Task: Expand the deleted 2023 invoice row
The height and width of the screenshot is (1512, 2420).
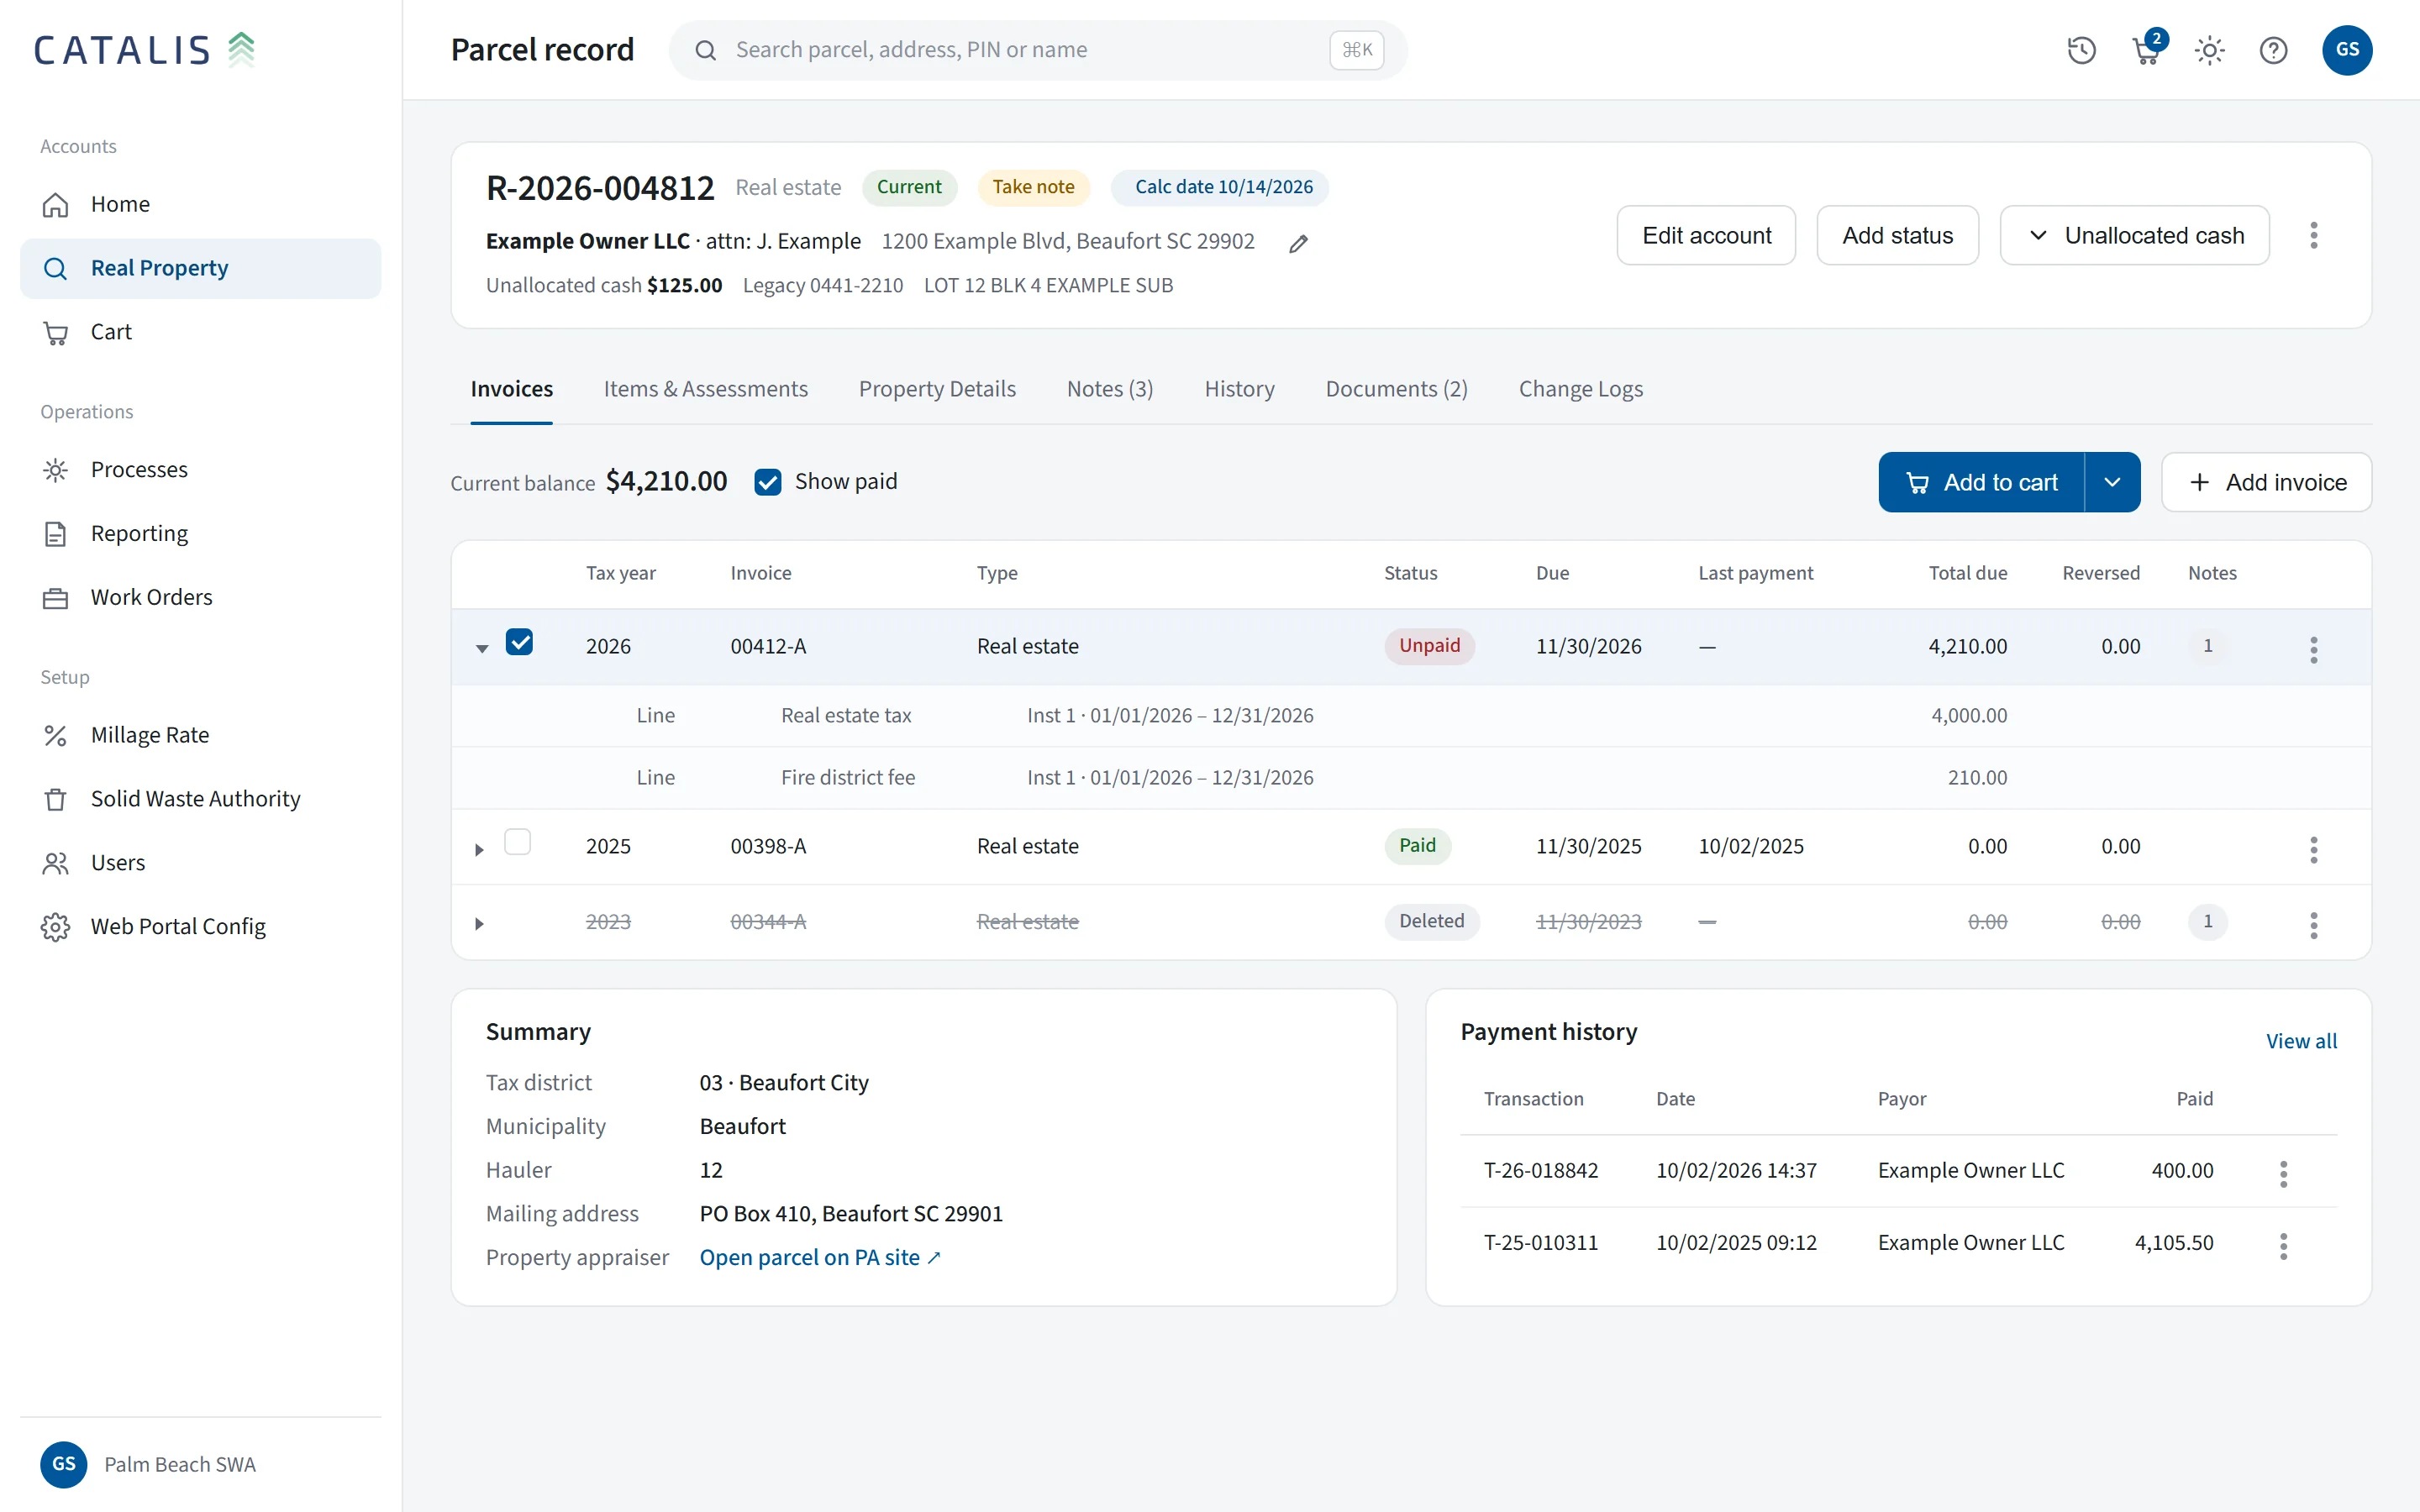Action: point(479,923)
